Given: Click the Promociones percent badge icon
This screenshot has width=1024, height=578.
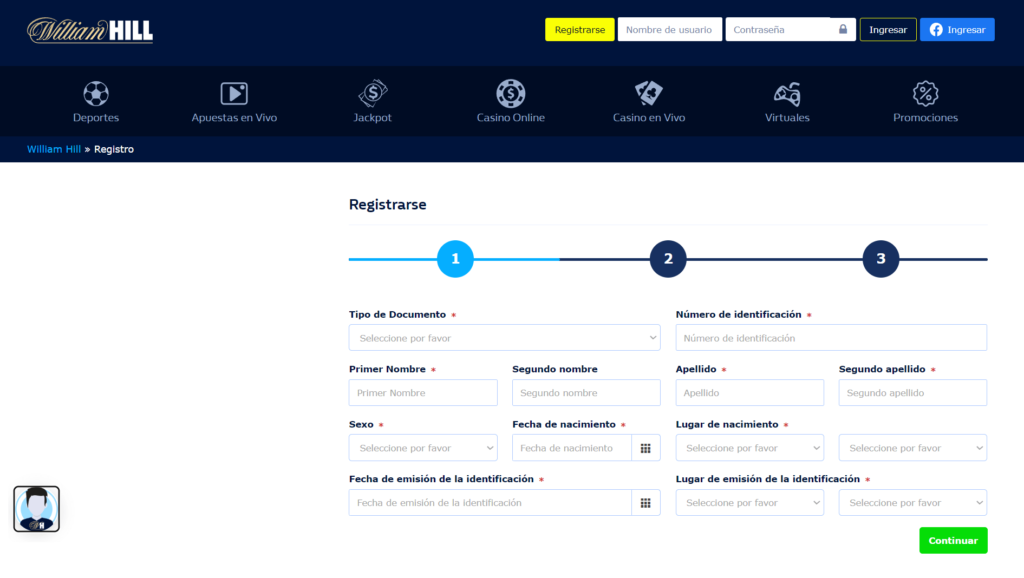Looking at the screenshot, I should pos(925,94).
